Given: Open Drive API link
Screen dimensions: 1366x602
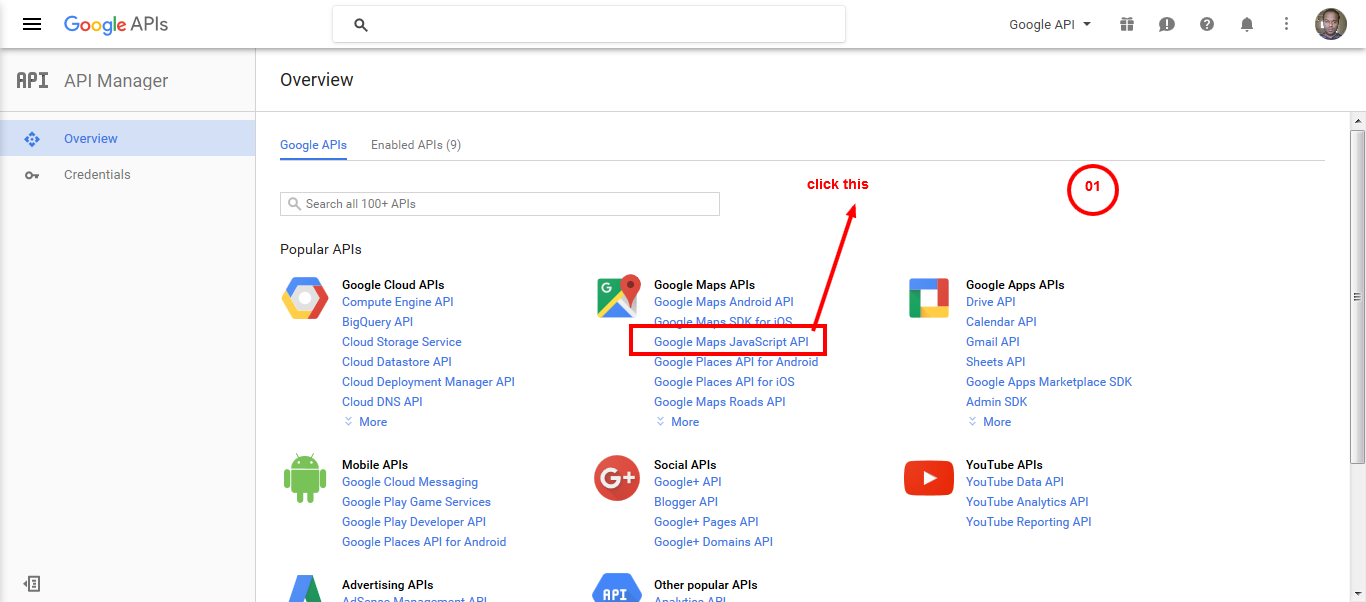Looking at the screenshot, I should [x=991, y=302].
